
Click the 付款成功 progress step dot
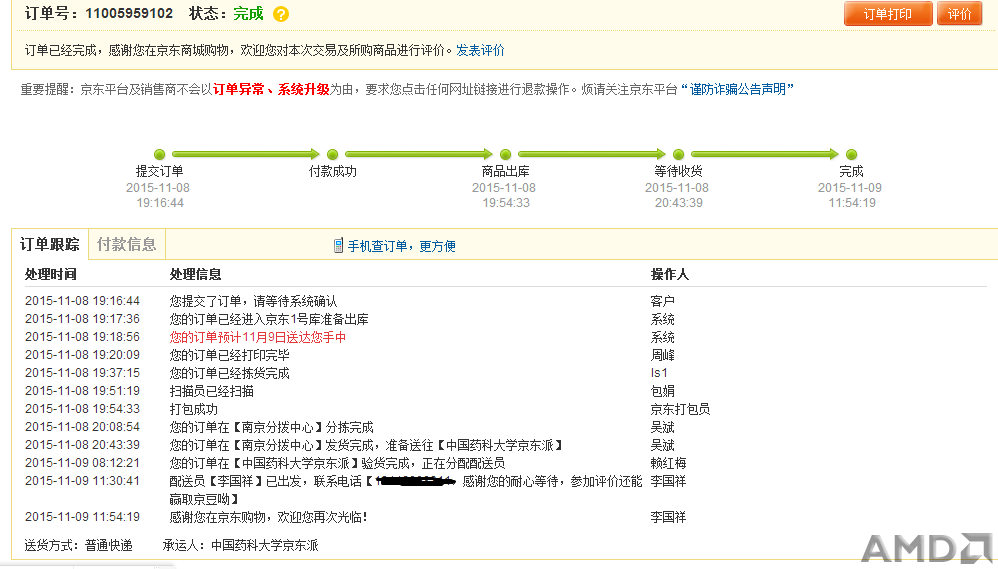pos(332,154)
